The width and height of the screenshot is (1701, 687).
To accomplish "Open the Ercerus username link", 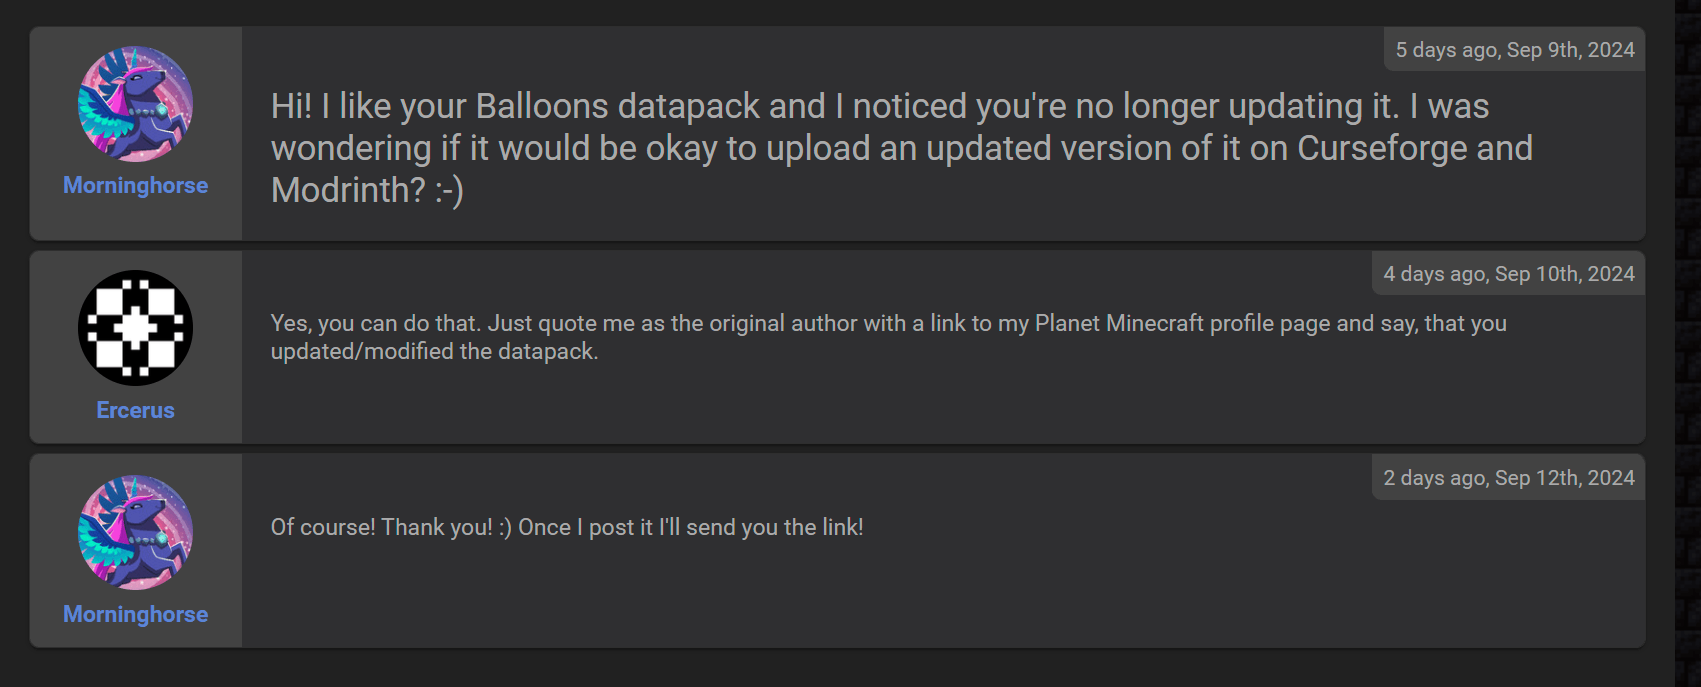I will tap(135, 410).
